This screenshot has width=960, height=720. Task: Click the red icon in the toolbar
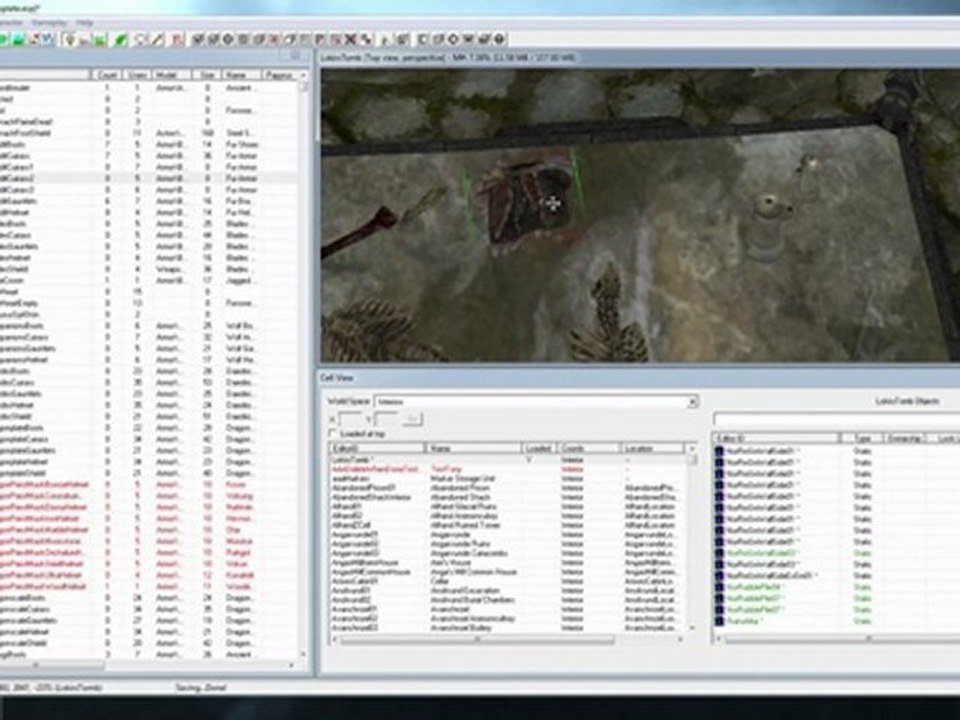tap(177, 40)
